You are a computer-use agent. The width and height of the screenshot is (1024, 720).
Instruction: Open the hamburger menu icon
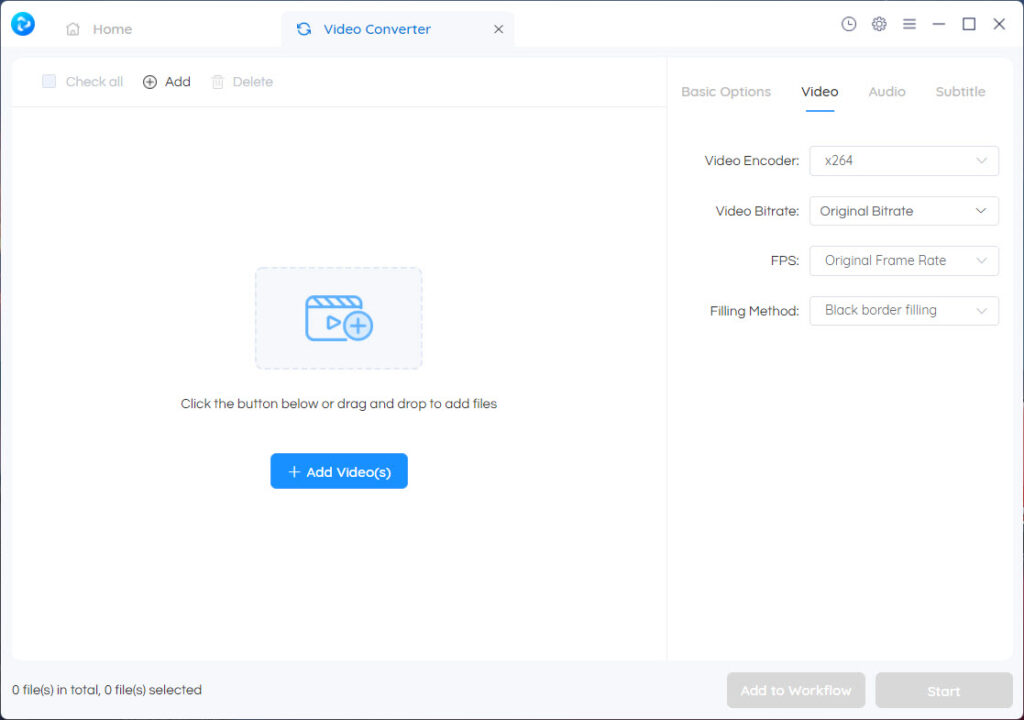click(x=909, y=24)
